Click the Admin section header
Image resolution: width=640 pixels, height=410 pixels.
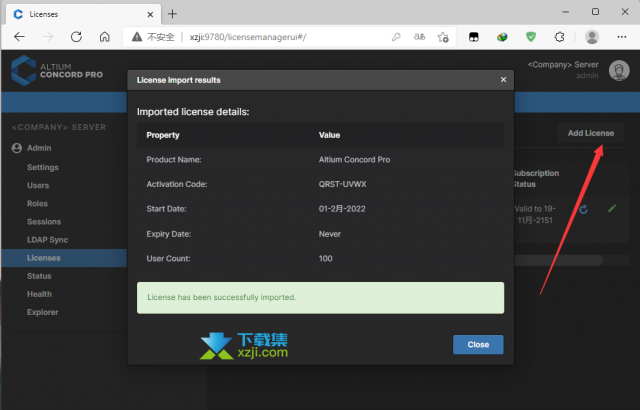(39, 148)
